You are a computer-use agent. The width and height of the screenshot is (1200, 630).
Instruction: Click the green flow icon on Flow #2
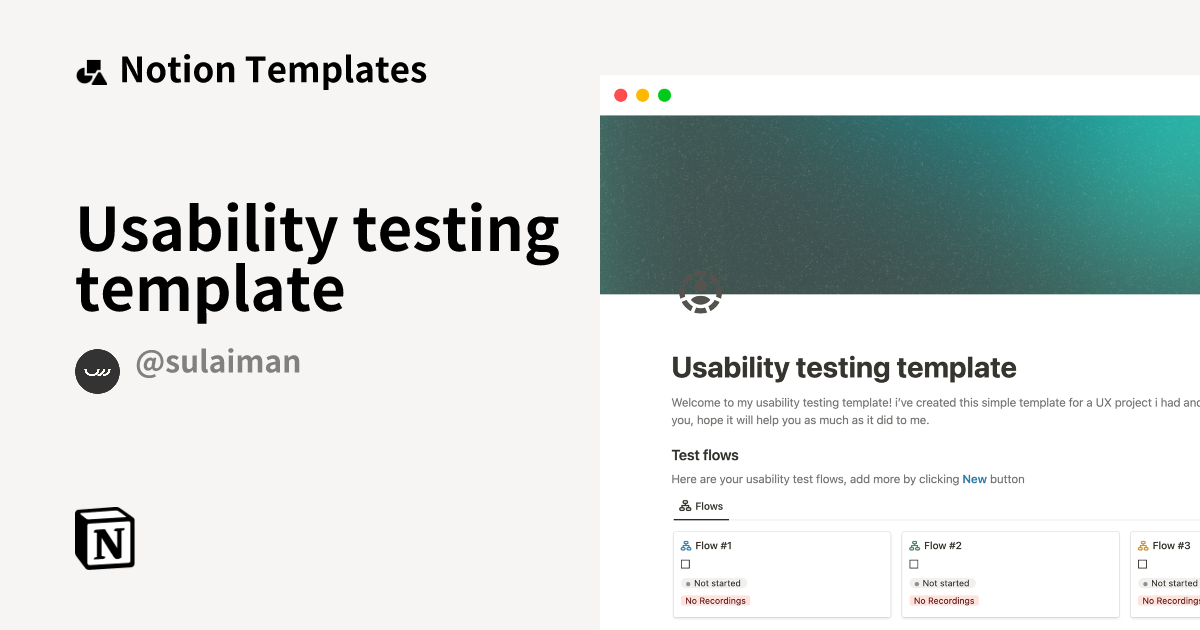click(913, 545)
